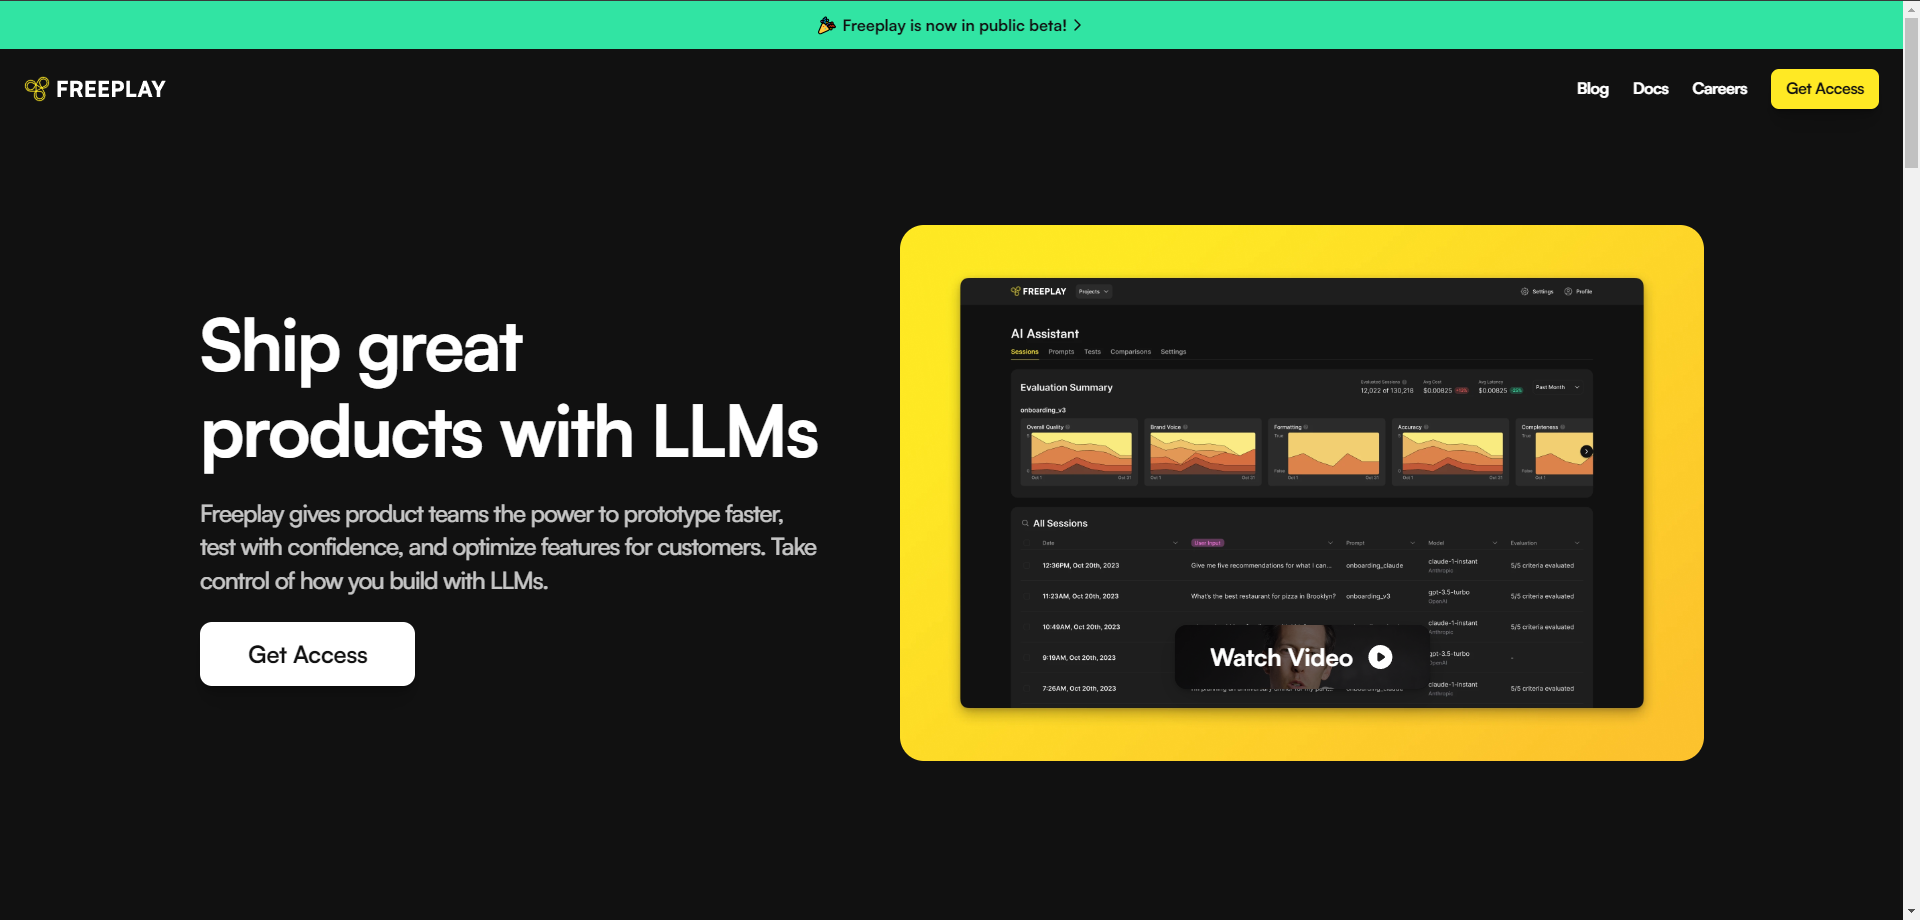Click the search icon beside All Sessions
The image size is (1920, 920).
pos(1025,523)
